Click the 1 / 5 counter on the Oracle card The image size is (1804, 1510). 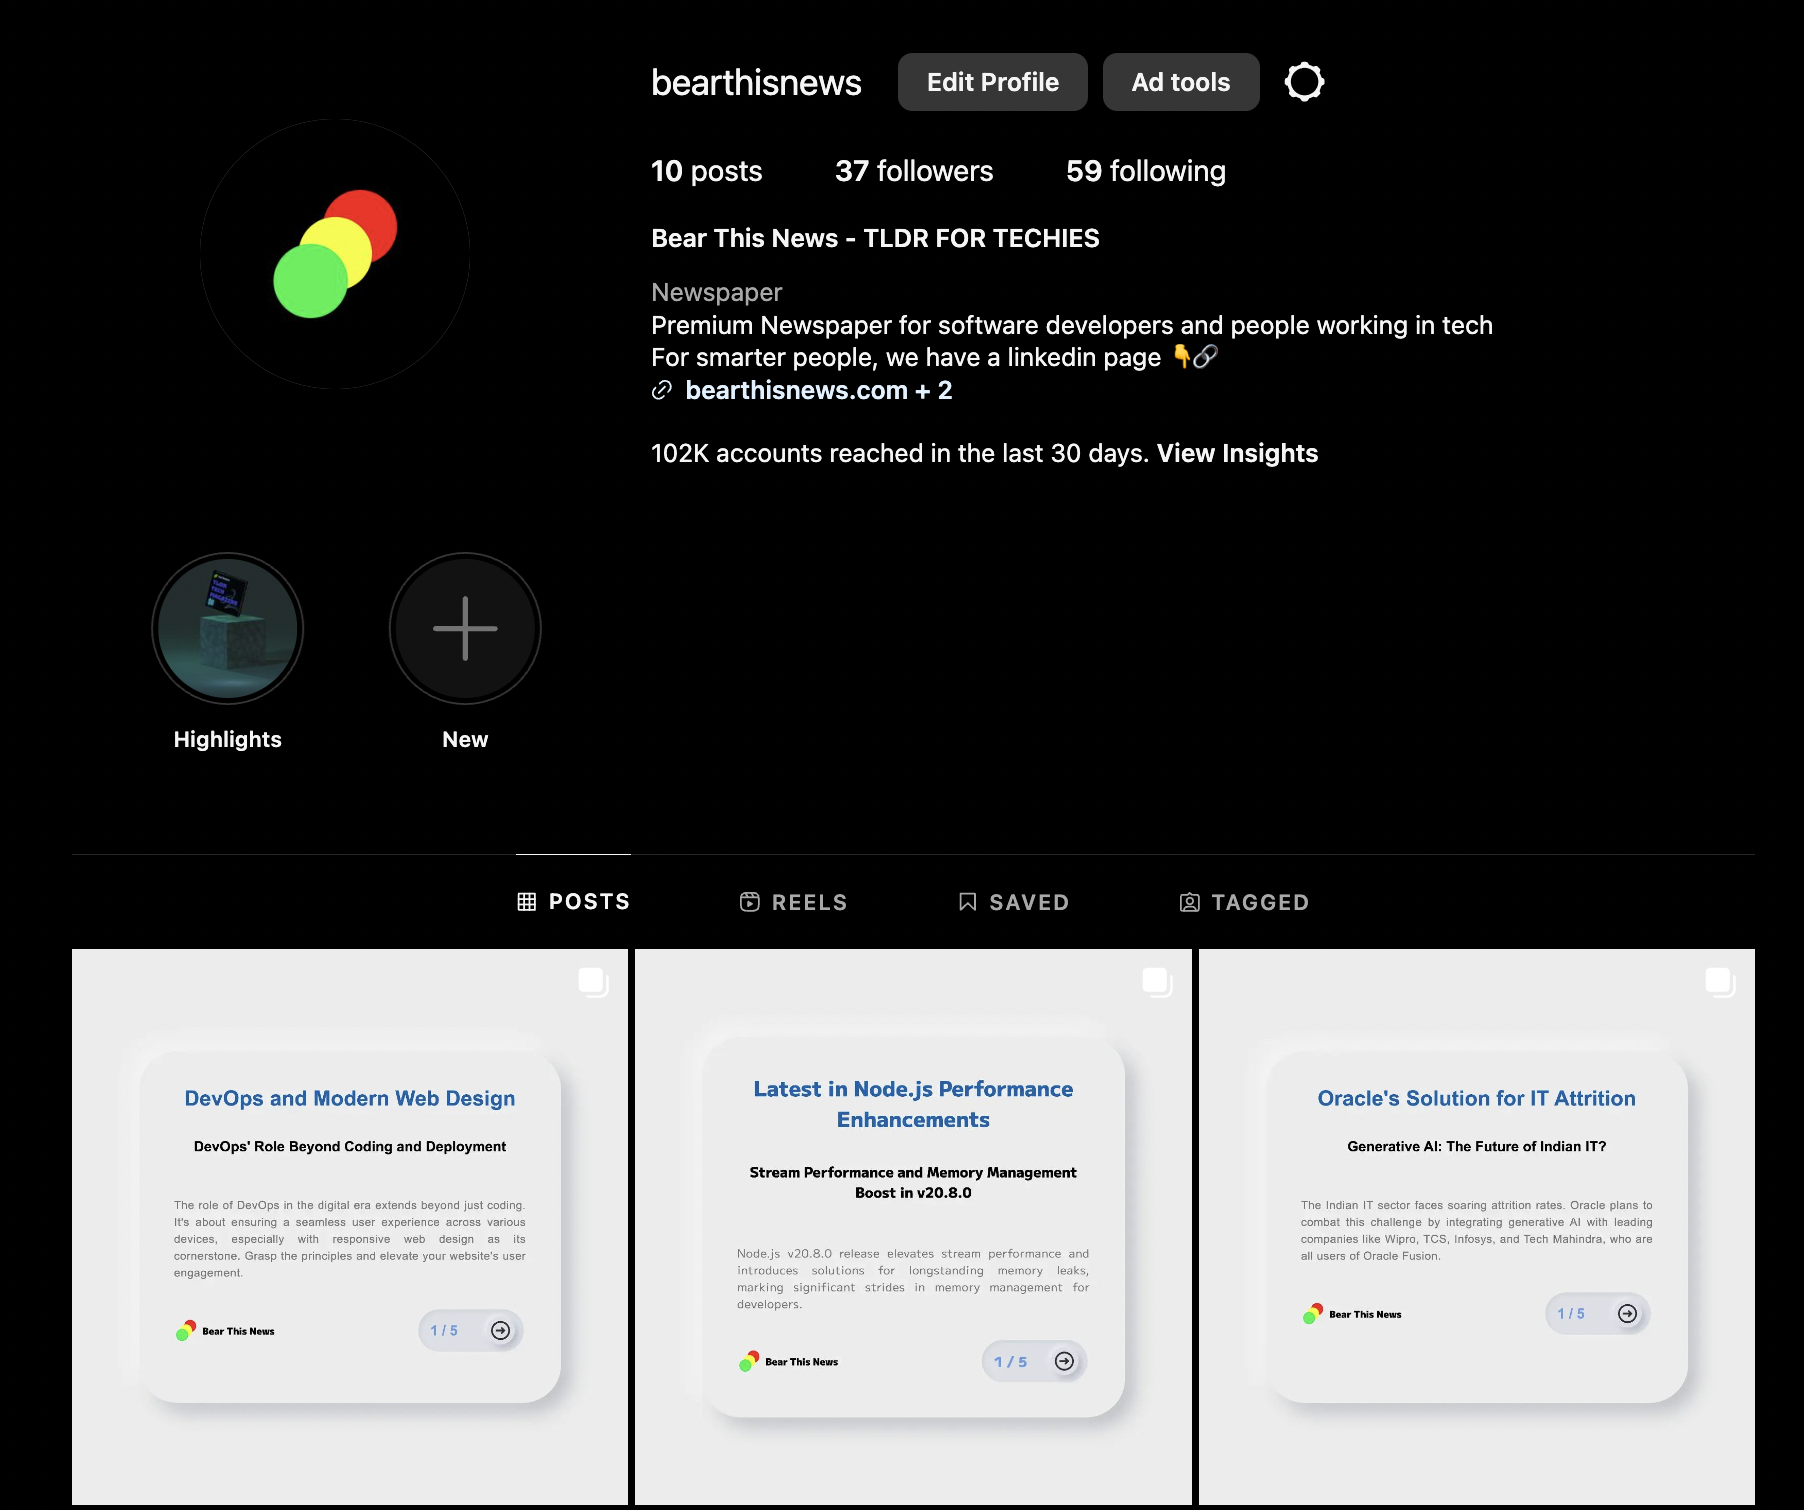coord(1571,1314)
